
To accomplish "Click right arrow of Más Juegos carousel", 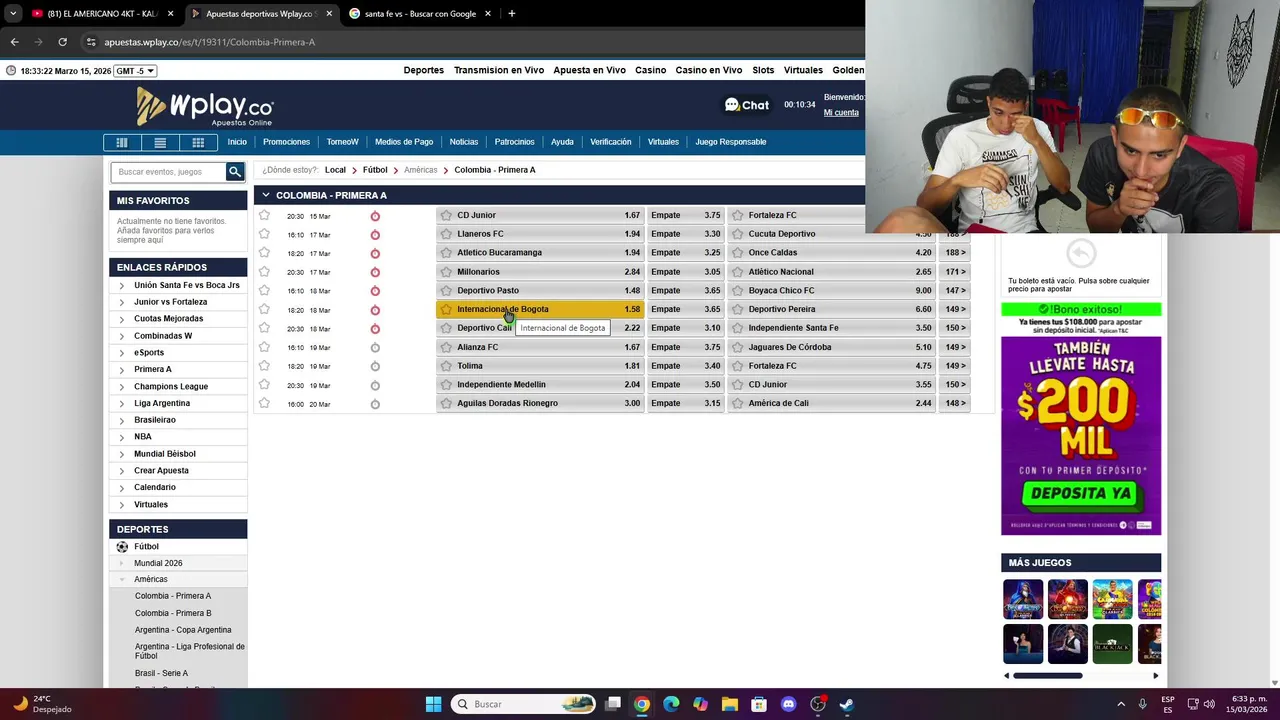I will [x=1156, y=676].
